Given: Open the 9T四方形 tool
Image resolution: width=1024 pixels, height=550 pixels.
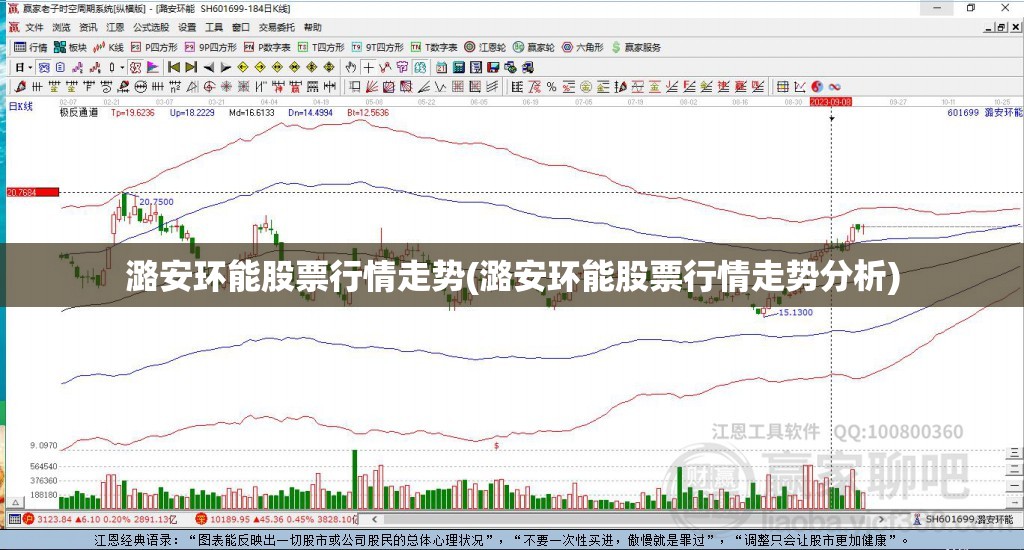Looking at the screenshot, I should [377, 47].
